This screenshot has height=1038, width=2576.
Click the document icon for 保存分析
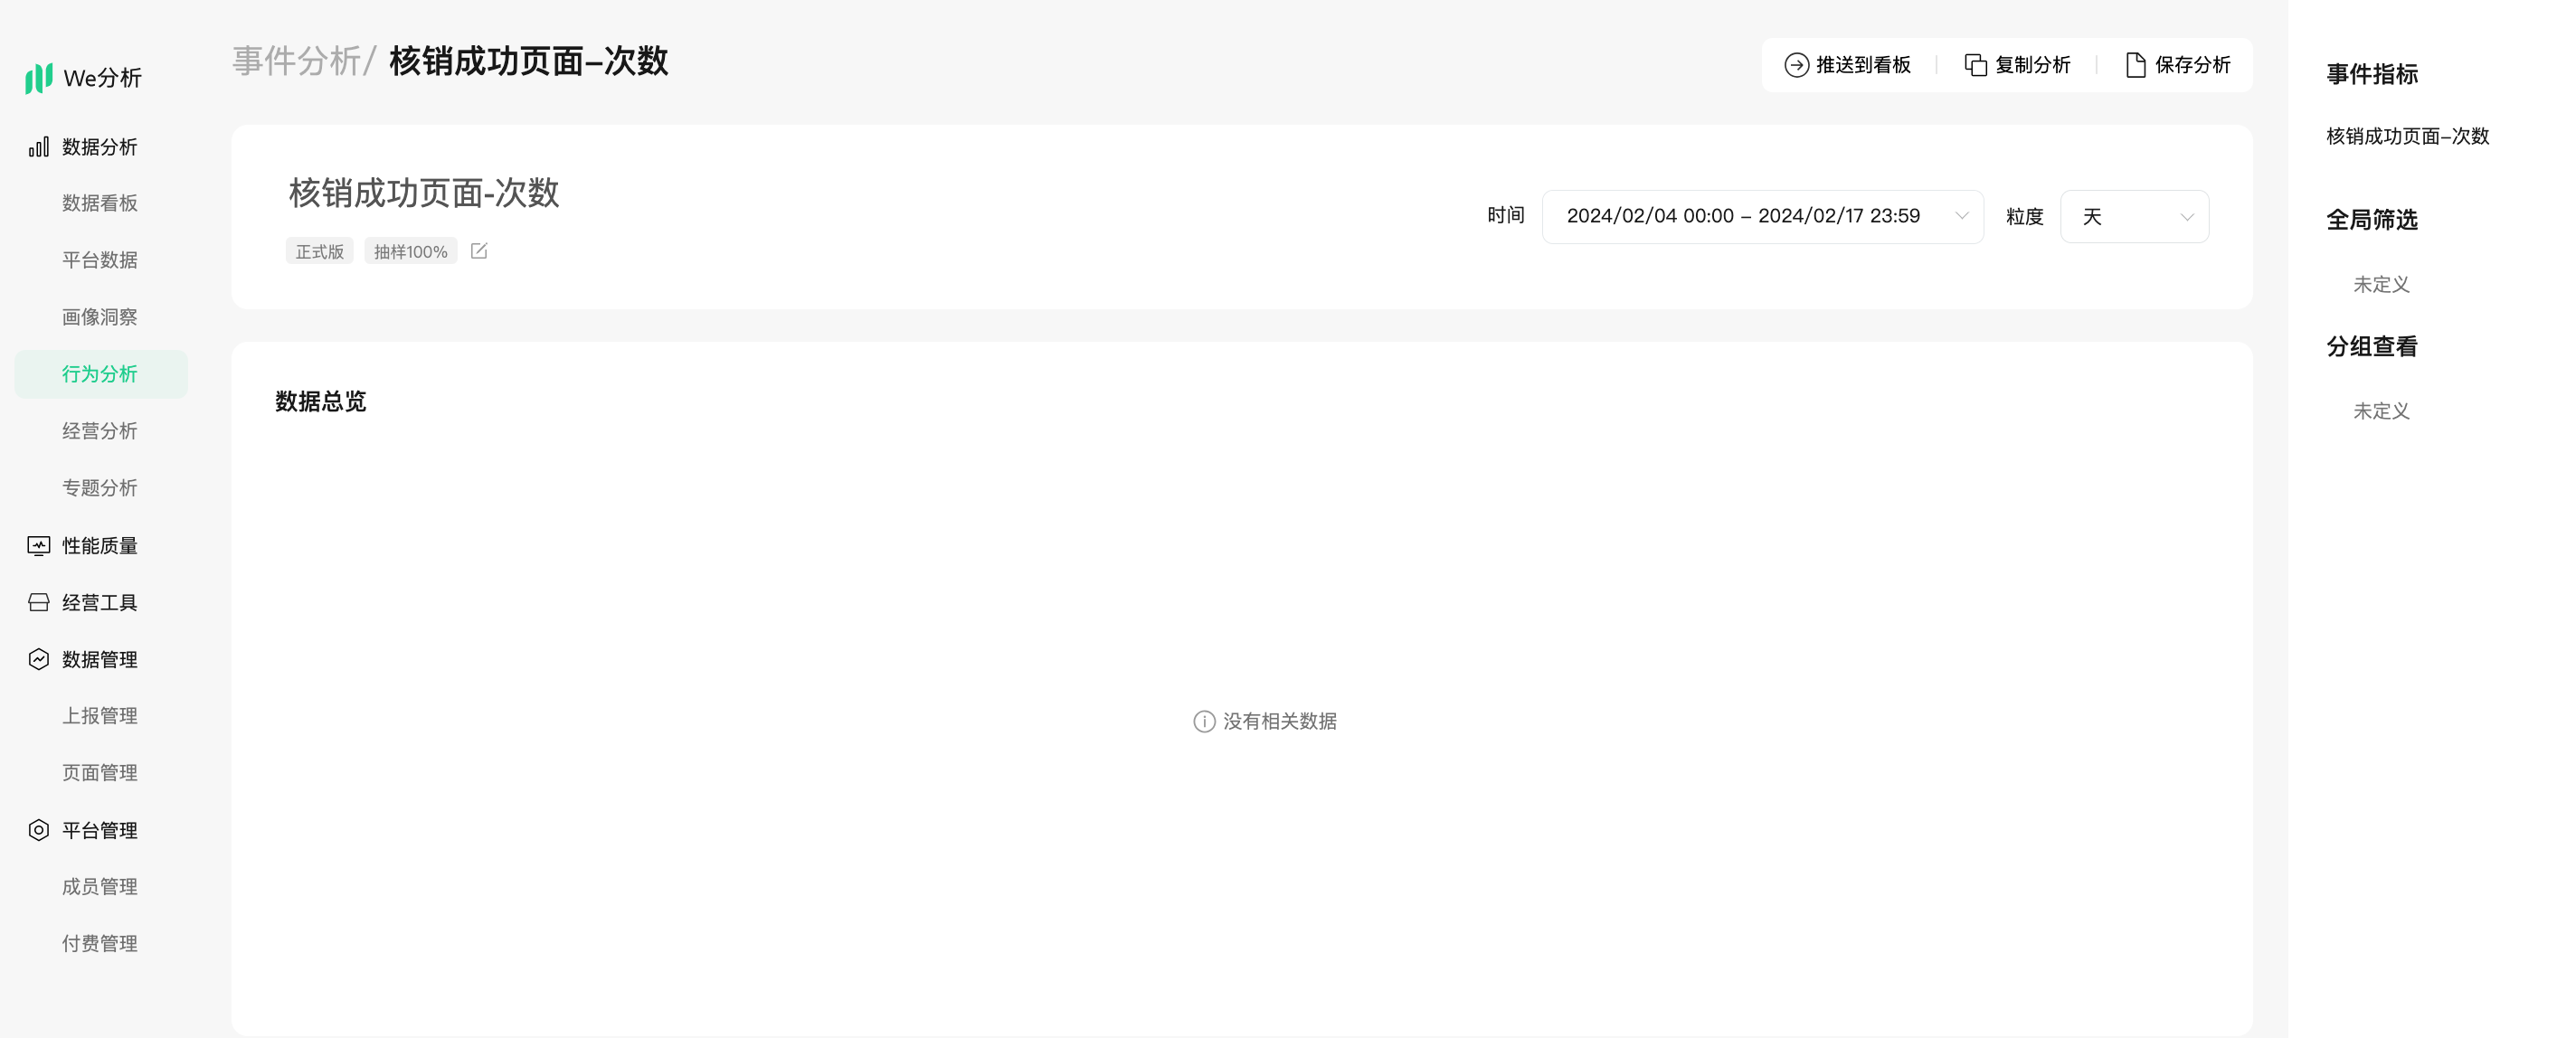click(x=2135, y=65)
